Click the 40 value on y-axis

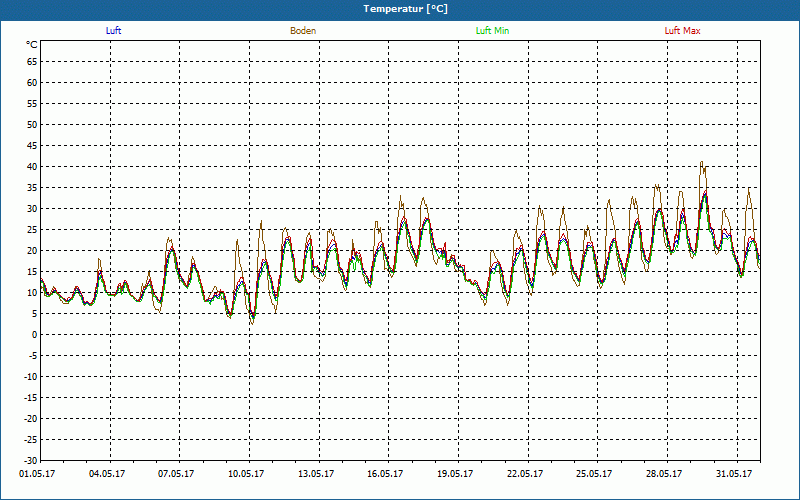[x=32, y=167]
